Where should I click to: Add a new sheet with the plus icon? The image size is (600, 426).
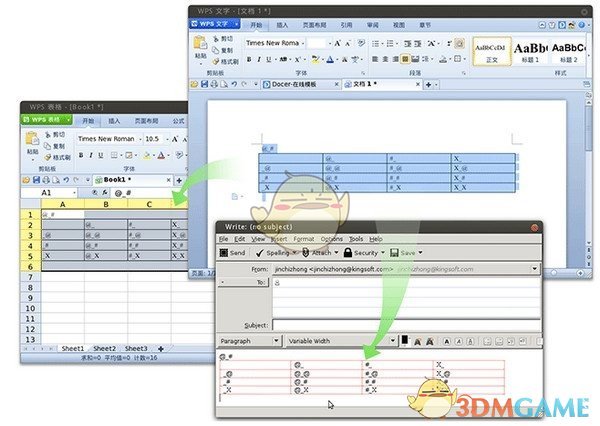[160, 348]
